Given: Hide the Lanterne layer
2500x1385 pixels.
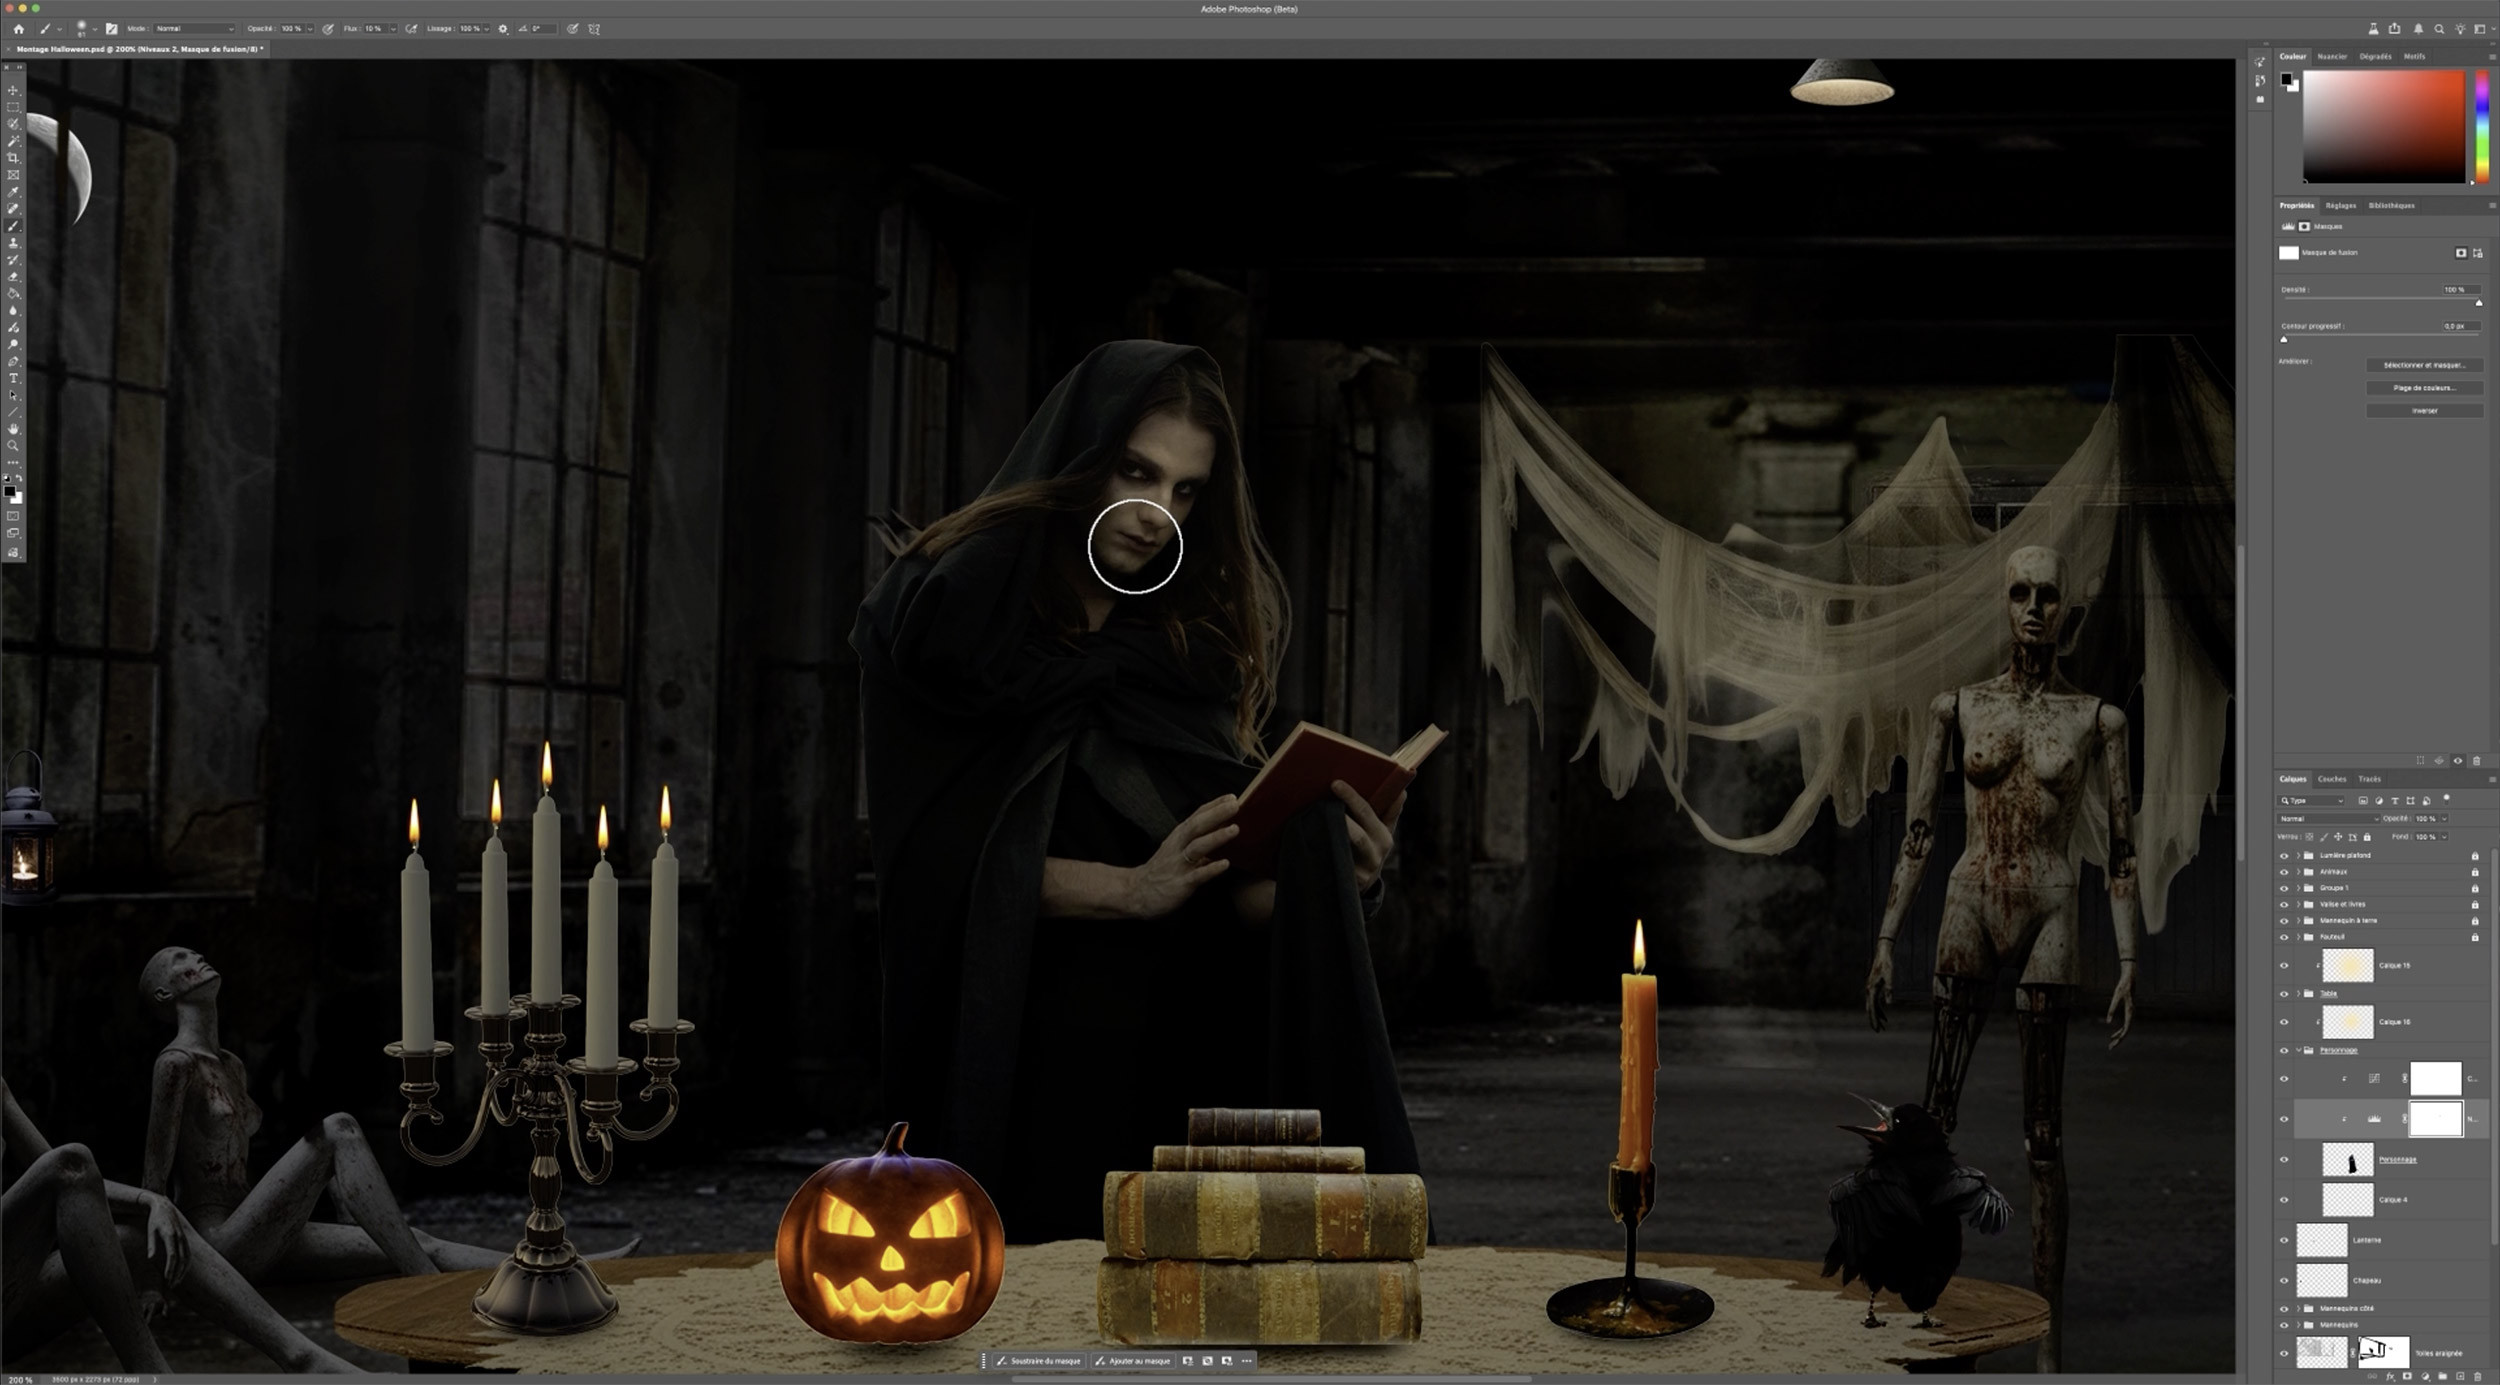Looking at the screenshot, I should (x=2283, y=1240).
